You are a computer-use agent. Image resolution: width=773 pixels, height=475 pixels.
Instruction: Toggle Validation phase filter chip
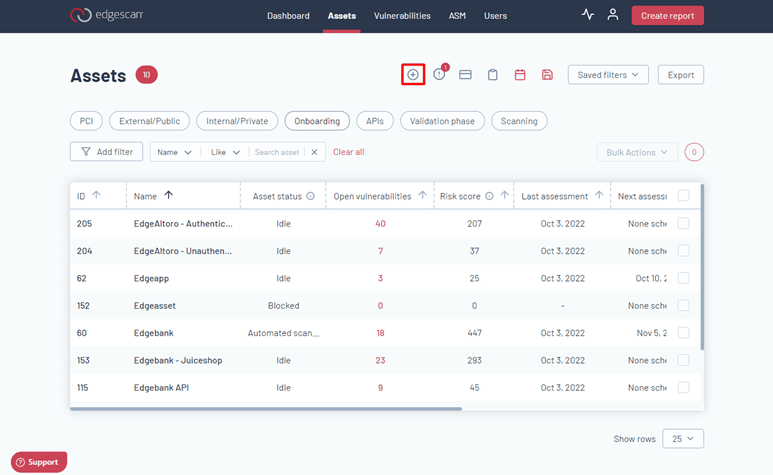(442, 121)
